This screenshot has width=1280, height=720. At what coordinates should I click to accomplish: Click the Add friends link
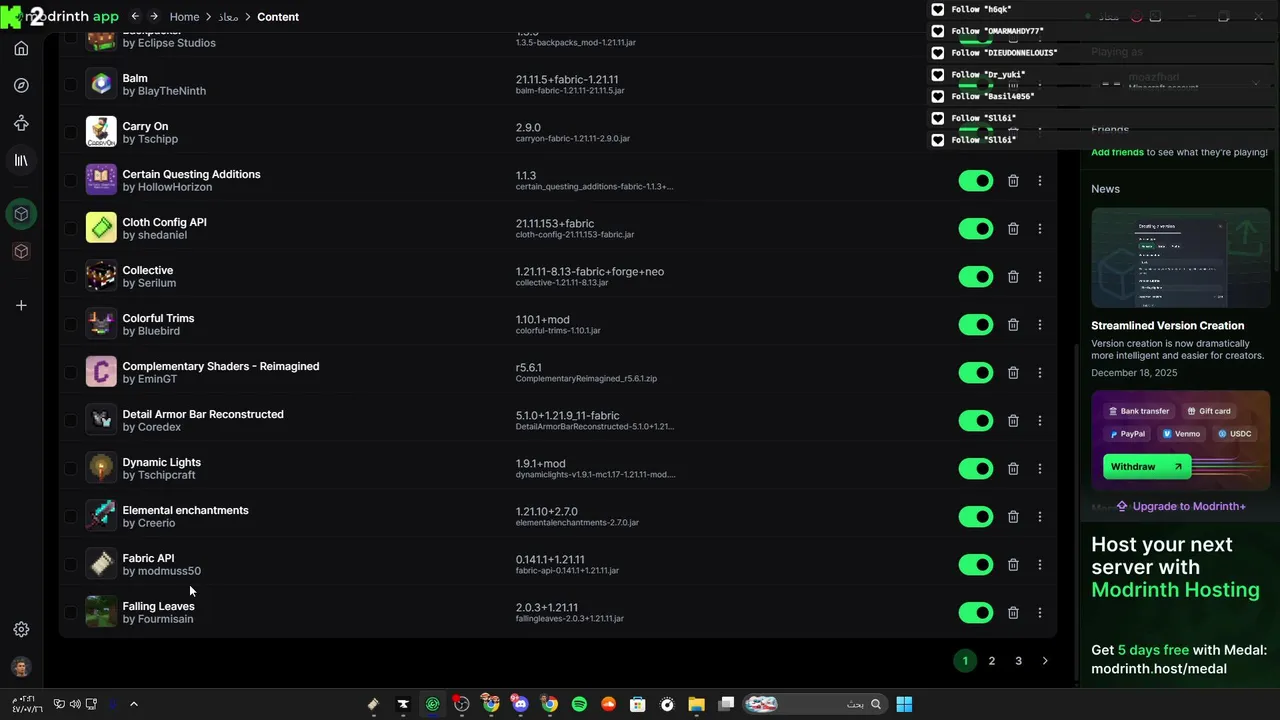click(x=1117, y=152)
